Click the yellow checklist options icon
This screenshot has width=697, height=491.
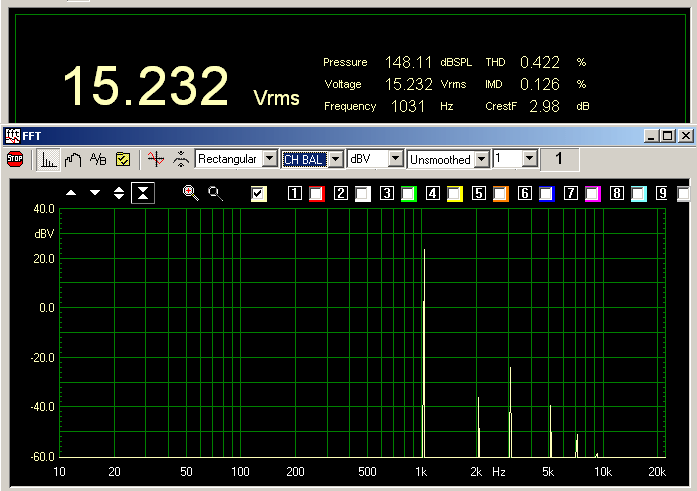(x=123, y=158)
